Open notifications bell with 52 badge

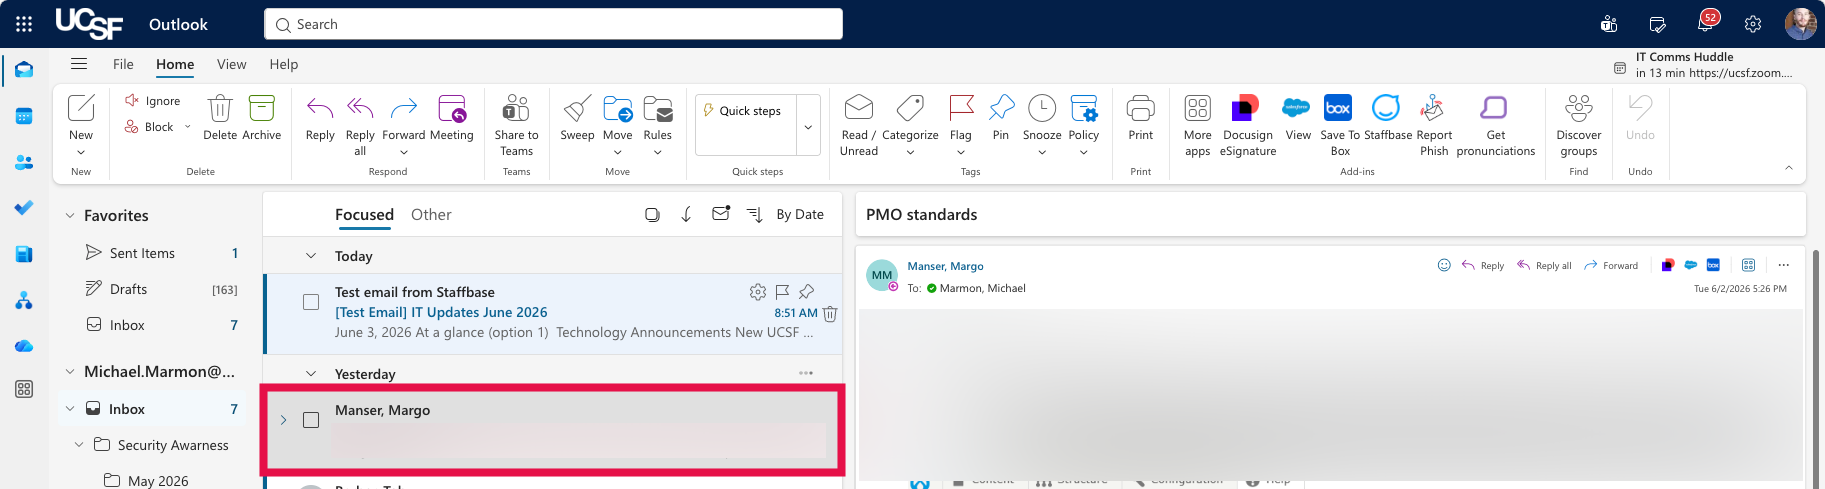click(1706, 22)
